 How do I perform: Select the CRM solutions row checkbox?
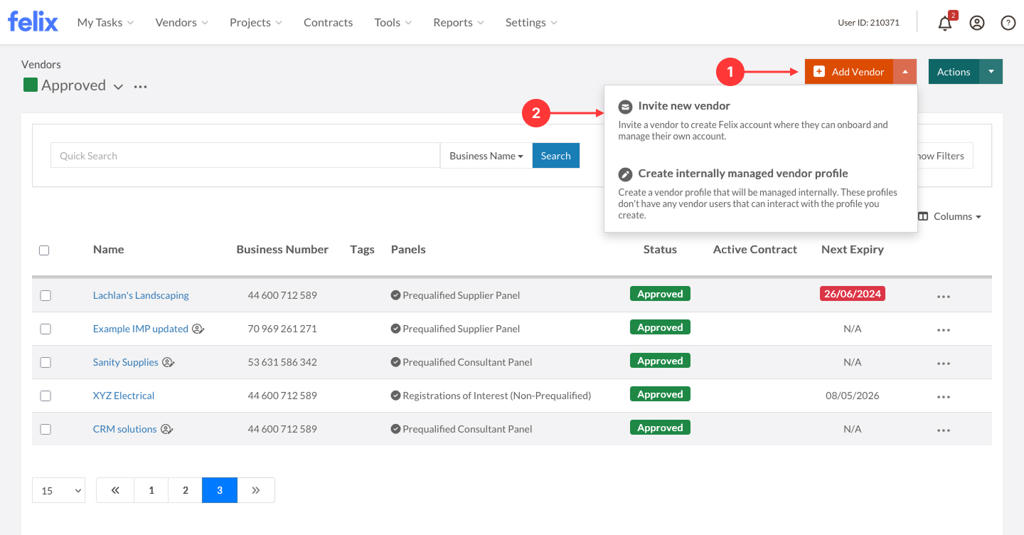(45, 429)
